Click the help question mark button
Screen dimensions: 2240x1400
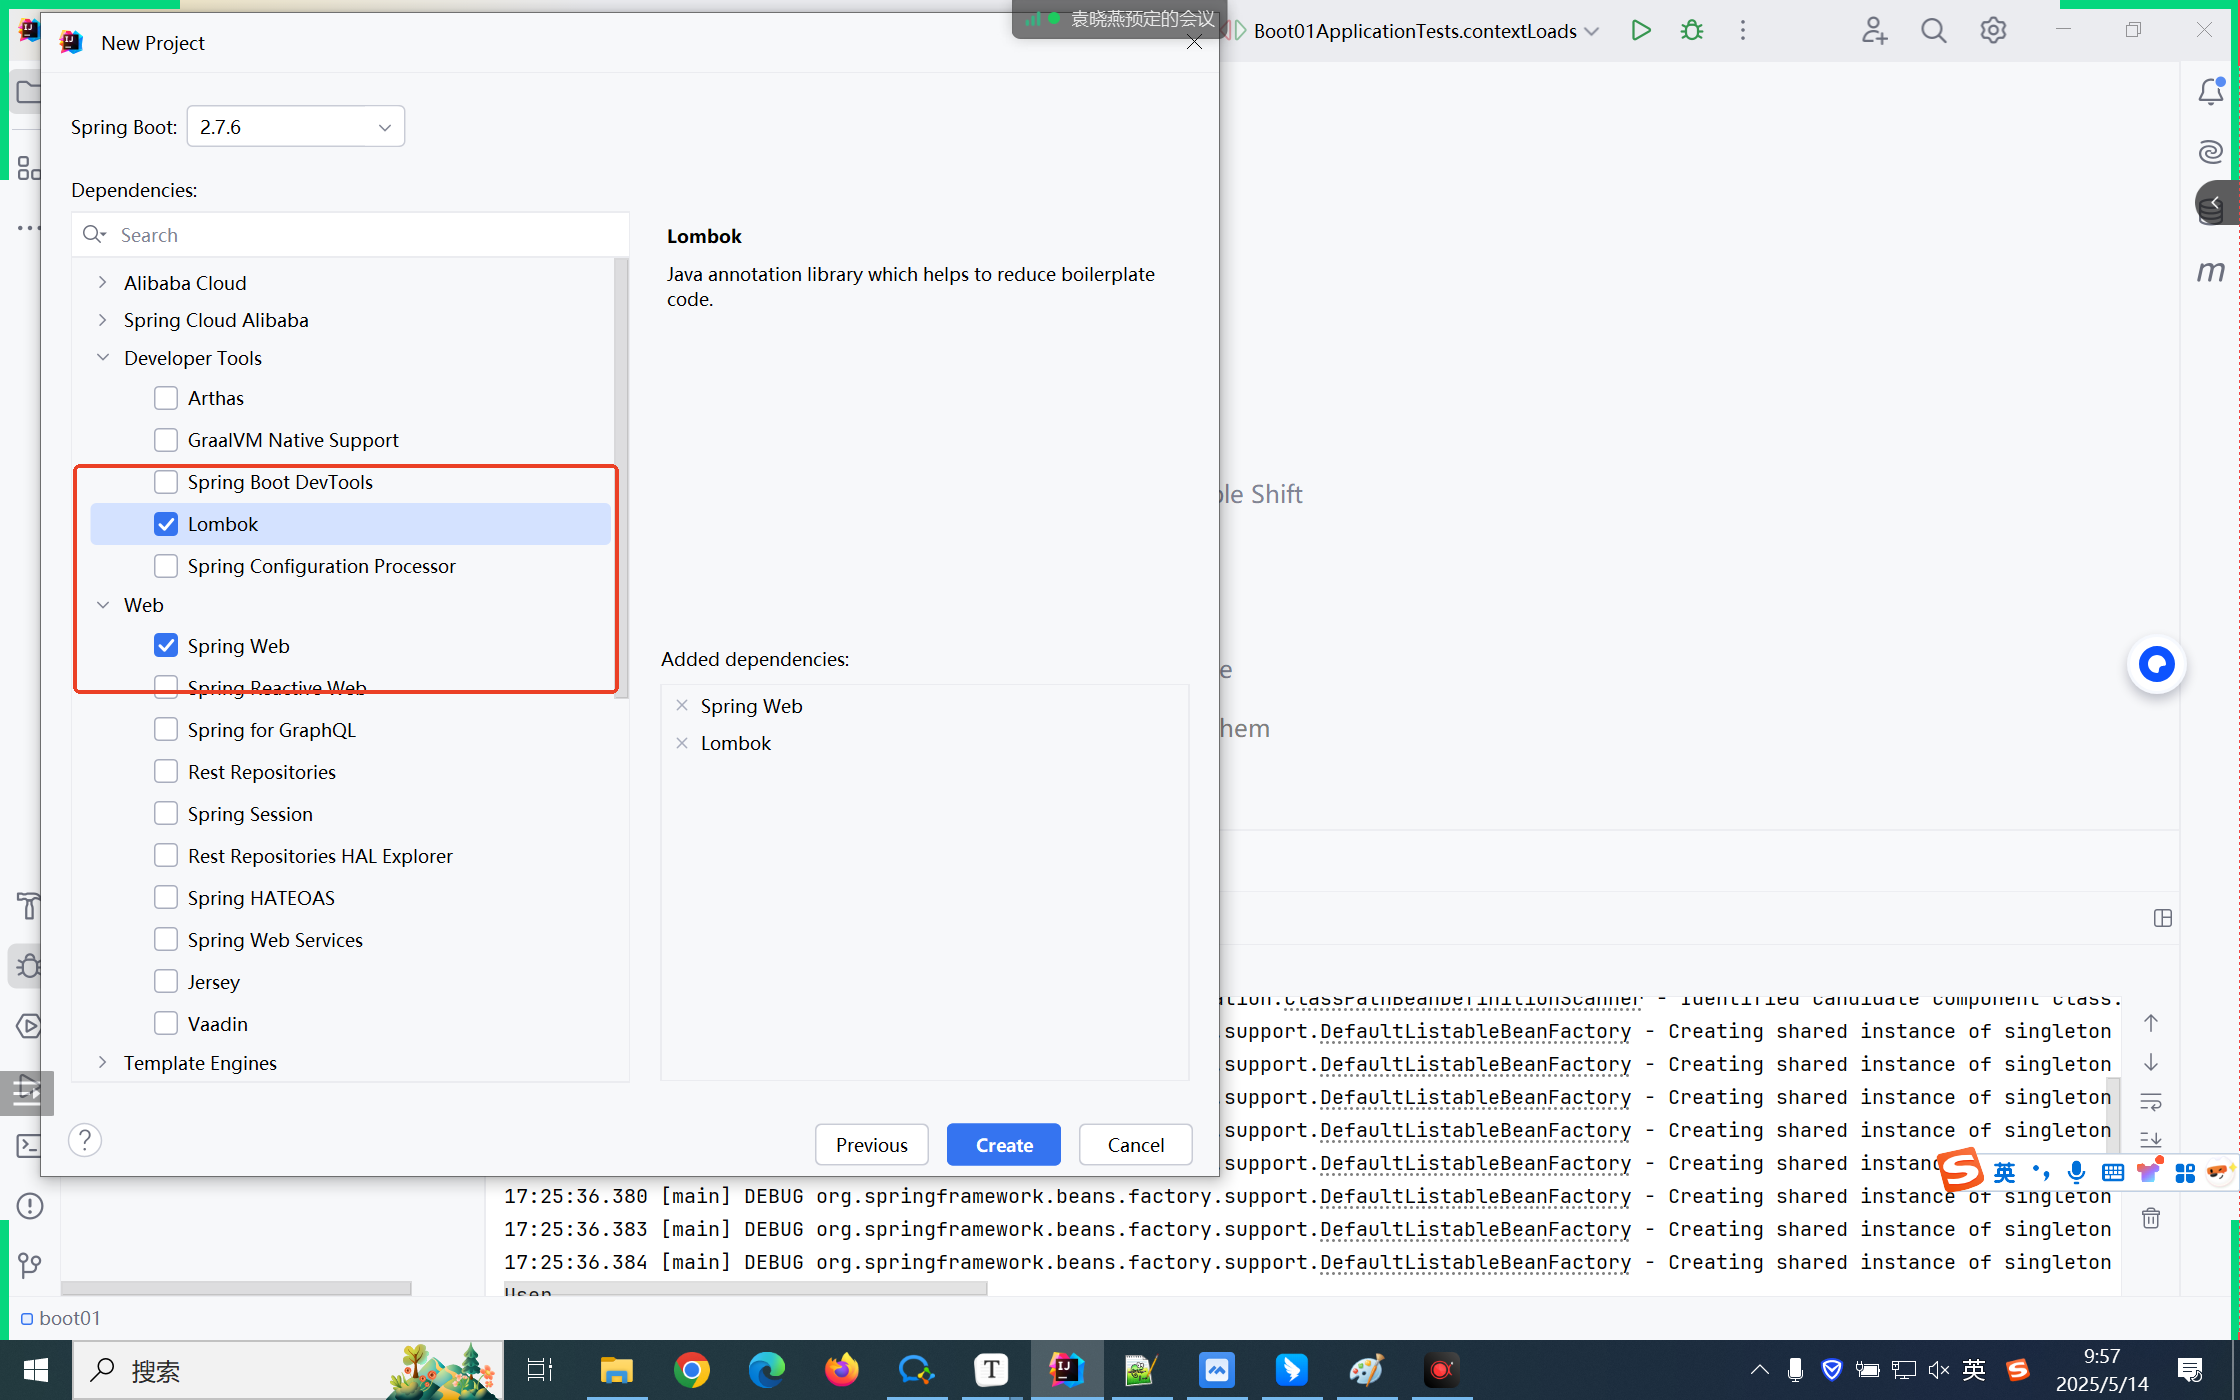pyautogui.click(x=85, y=1140)
